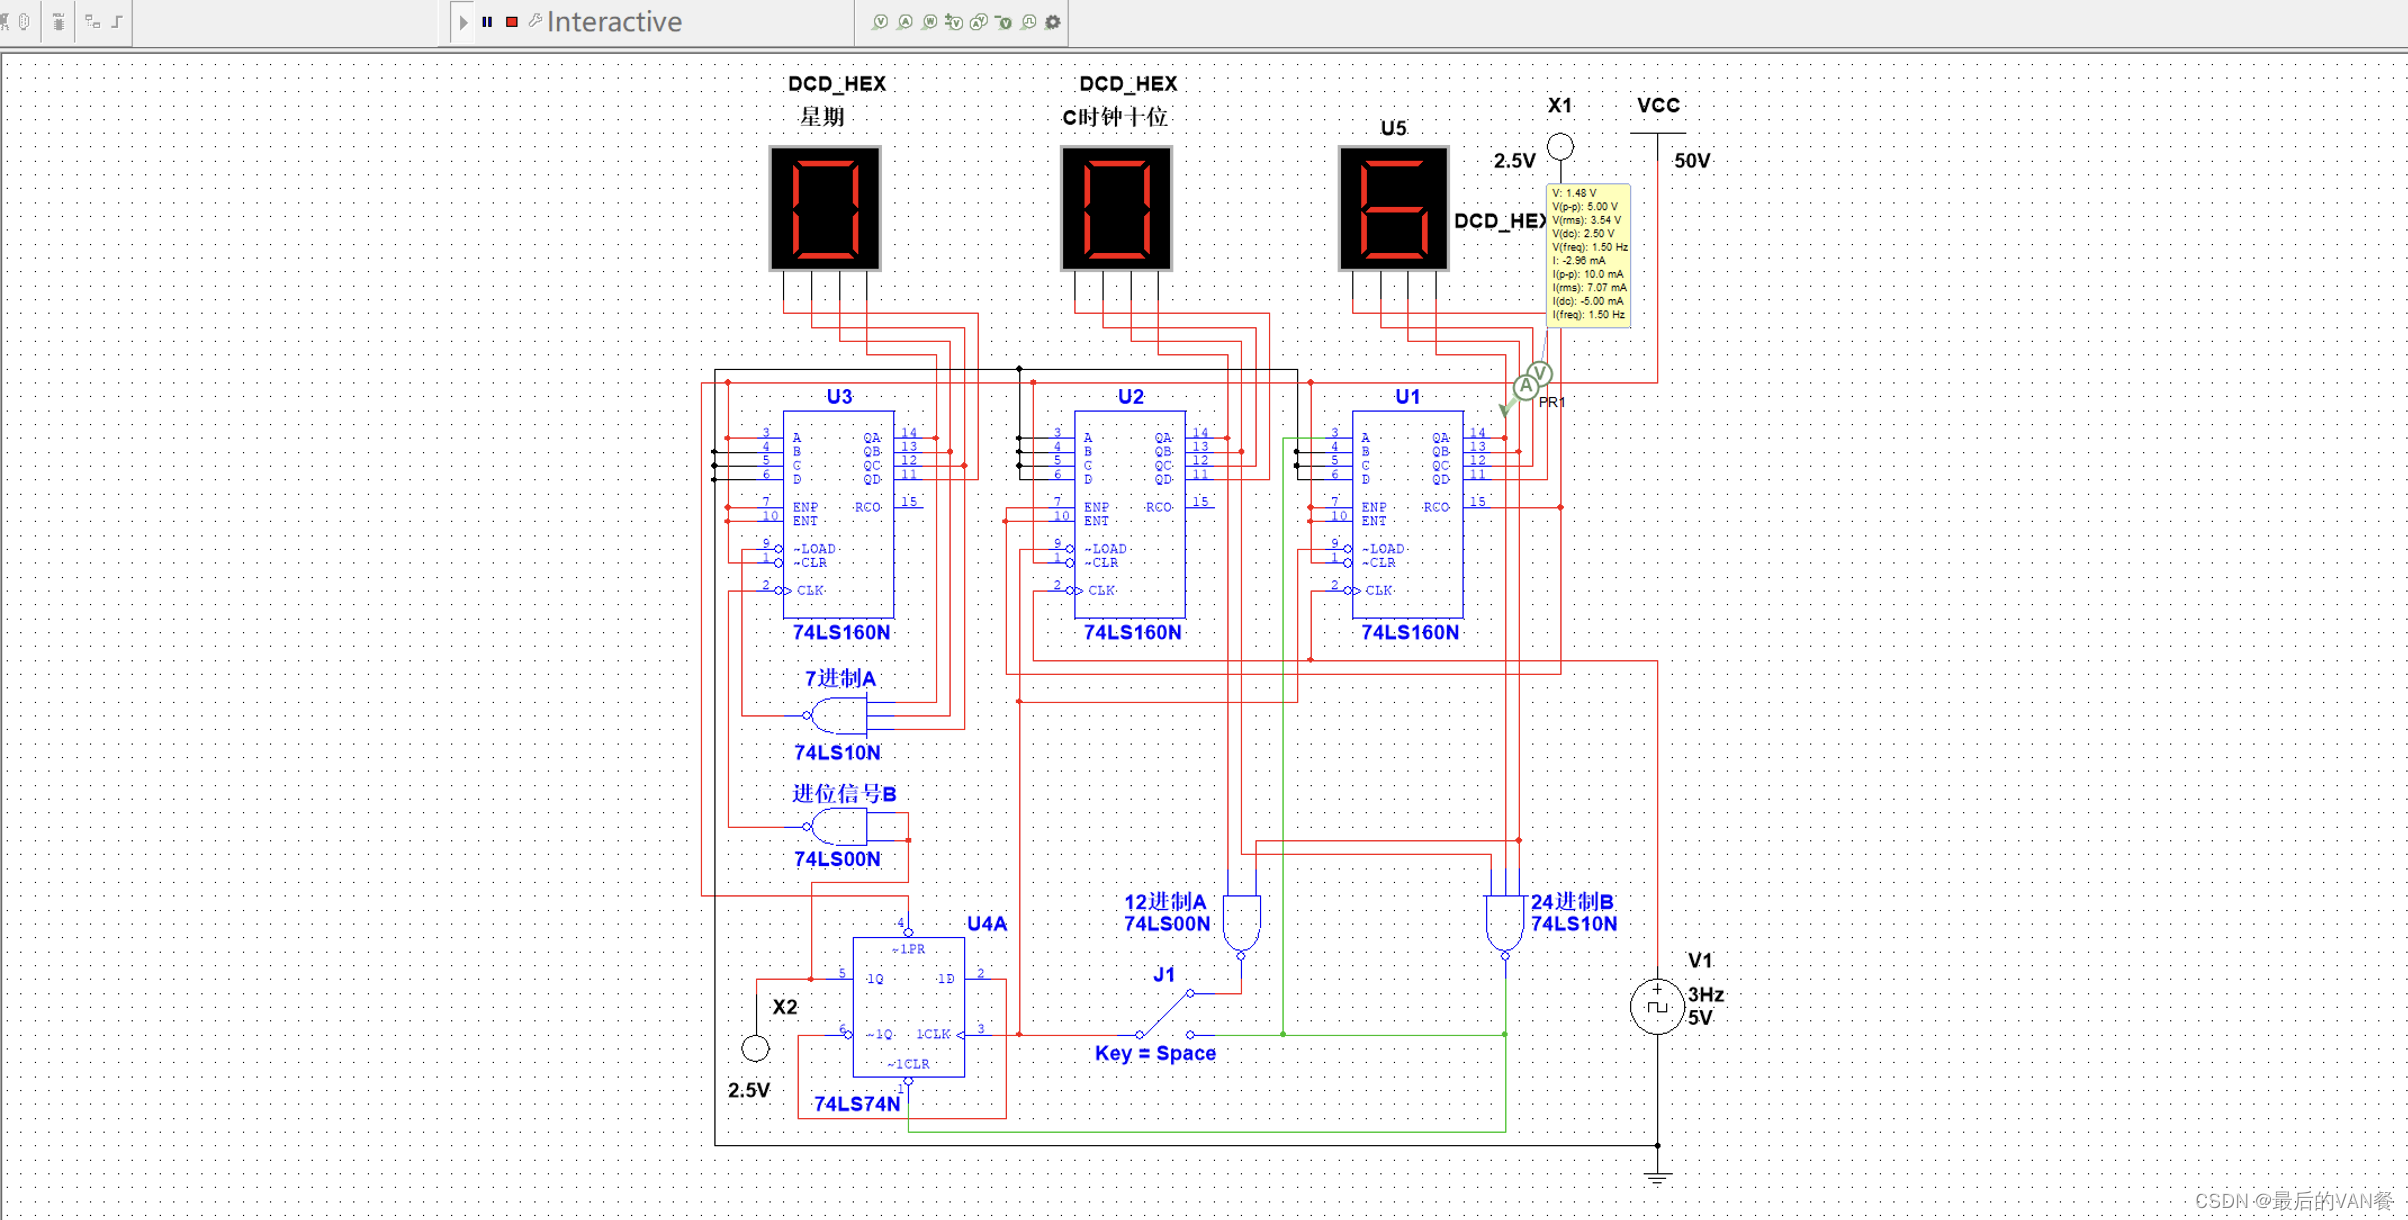The width and height of the screenshot is (2408, 1220).
Task: Select the differential voltage probe tool
Action: (x=954, y=22)
